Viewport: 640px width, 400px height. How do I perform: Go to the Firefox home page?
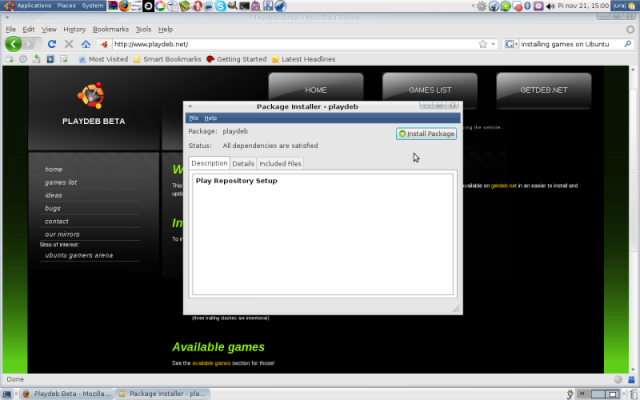[86, 44]
